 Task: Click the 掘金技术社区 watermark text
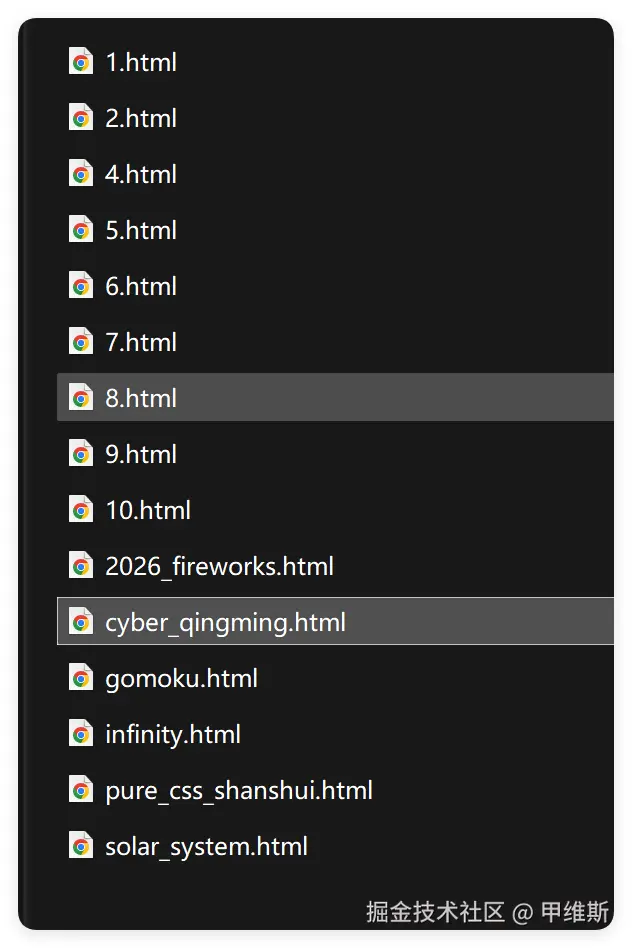pos(435,912)
